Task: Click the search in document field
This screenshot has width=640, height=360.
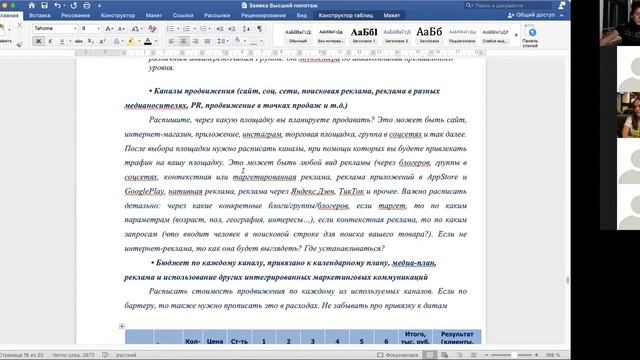Action: 508,5
